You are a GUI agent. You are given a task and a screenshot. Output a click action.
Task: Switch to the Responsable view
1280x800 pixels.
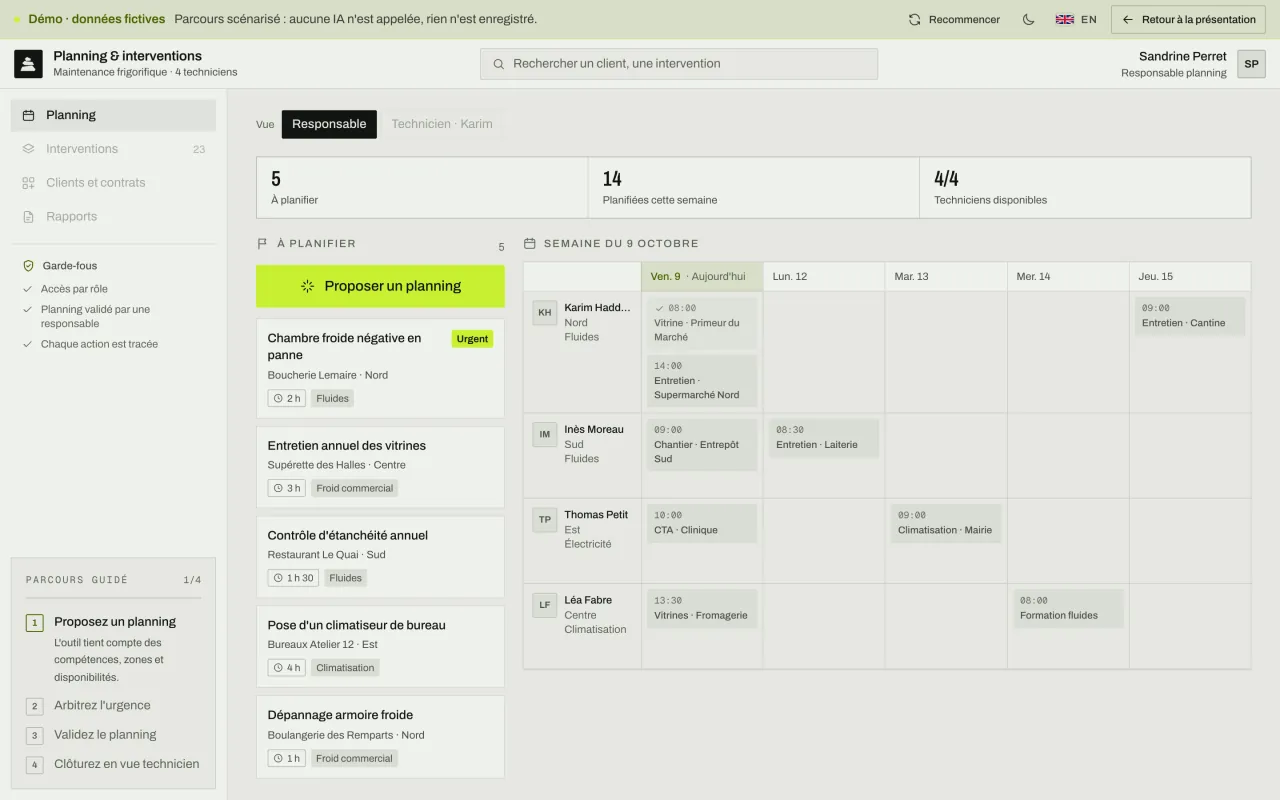[x=329, y=124]
